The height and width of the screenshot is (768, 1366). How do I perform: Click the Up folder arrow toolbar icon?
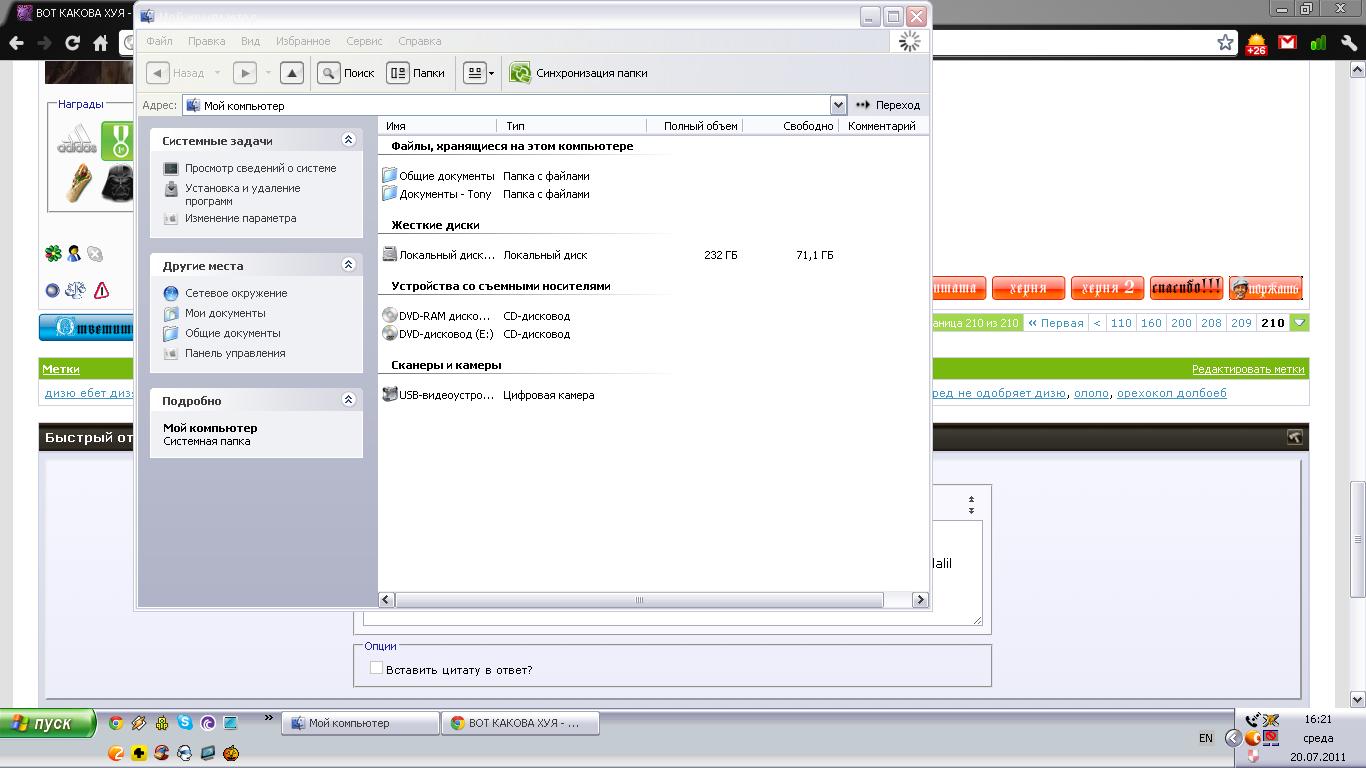coord(291,73)
